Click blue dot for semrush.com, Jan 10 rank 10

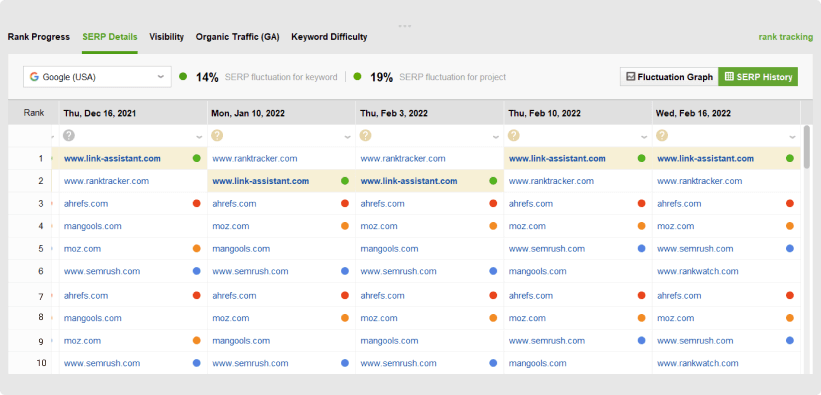pyautogui.click(x=345, y=363)
